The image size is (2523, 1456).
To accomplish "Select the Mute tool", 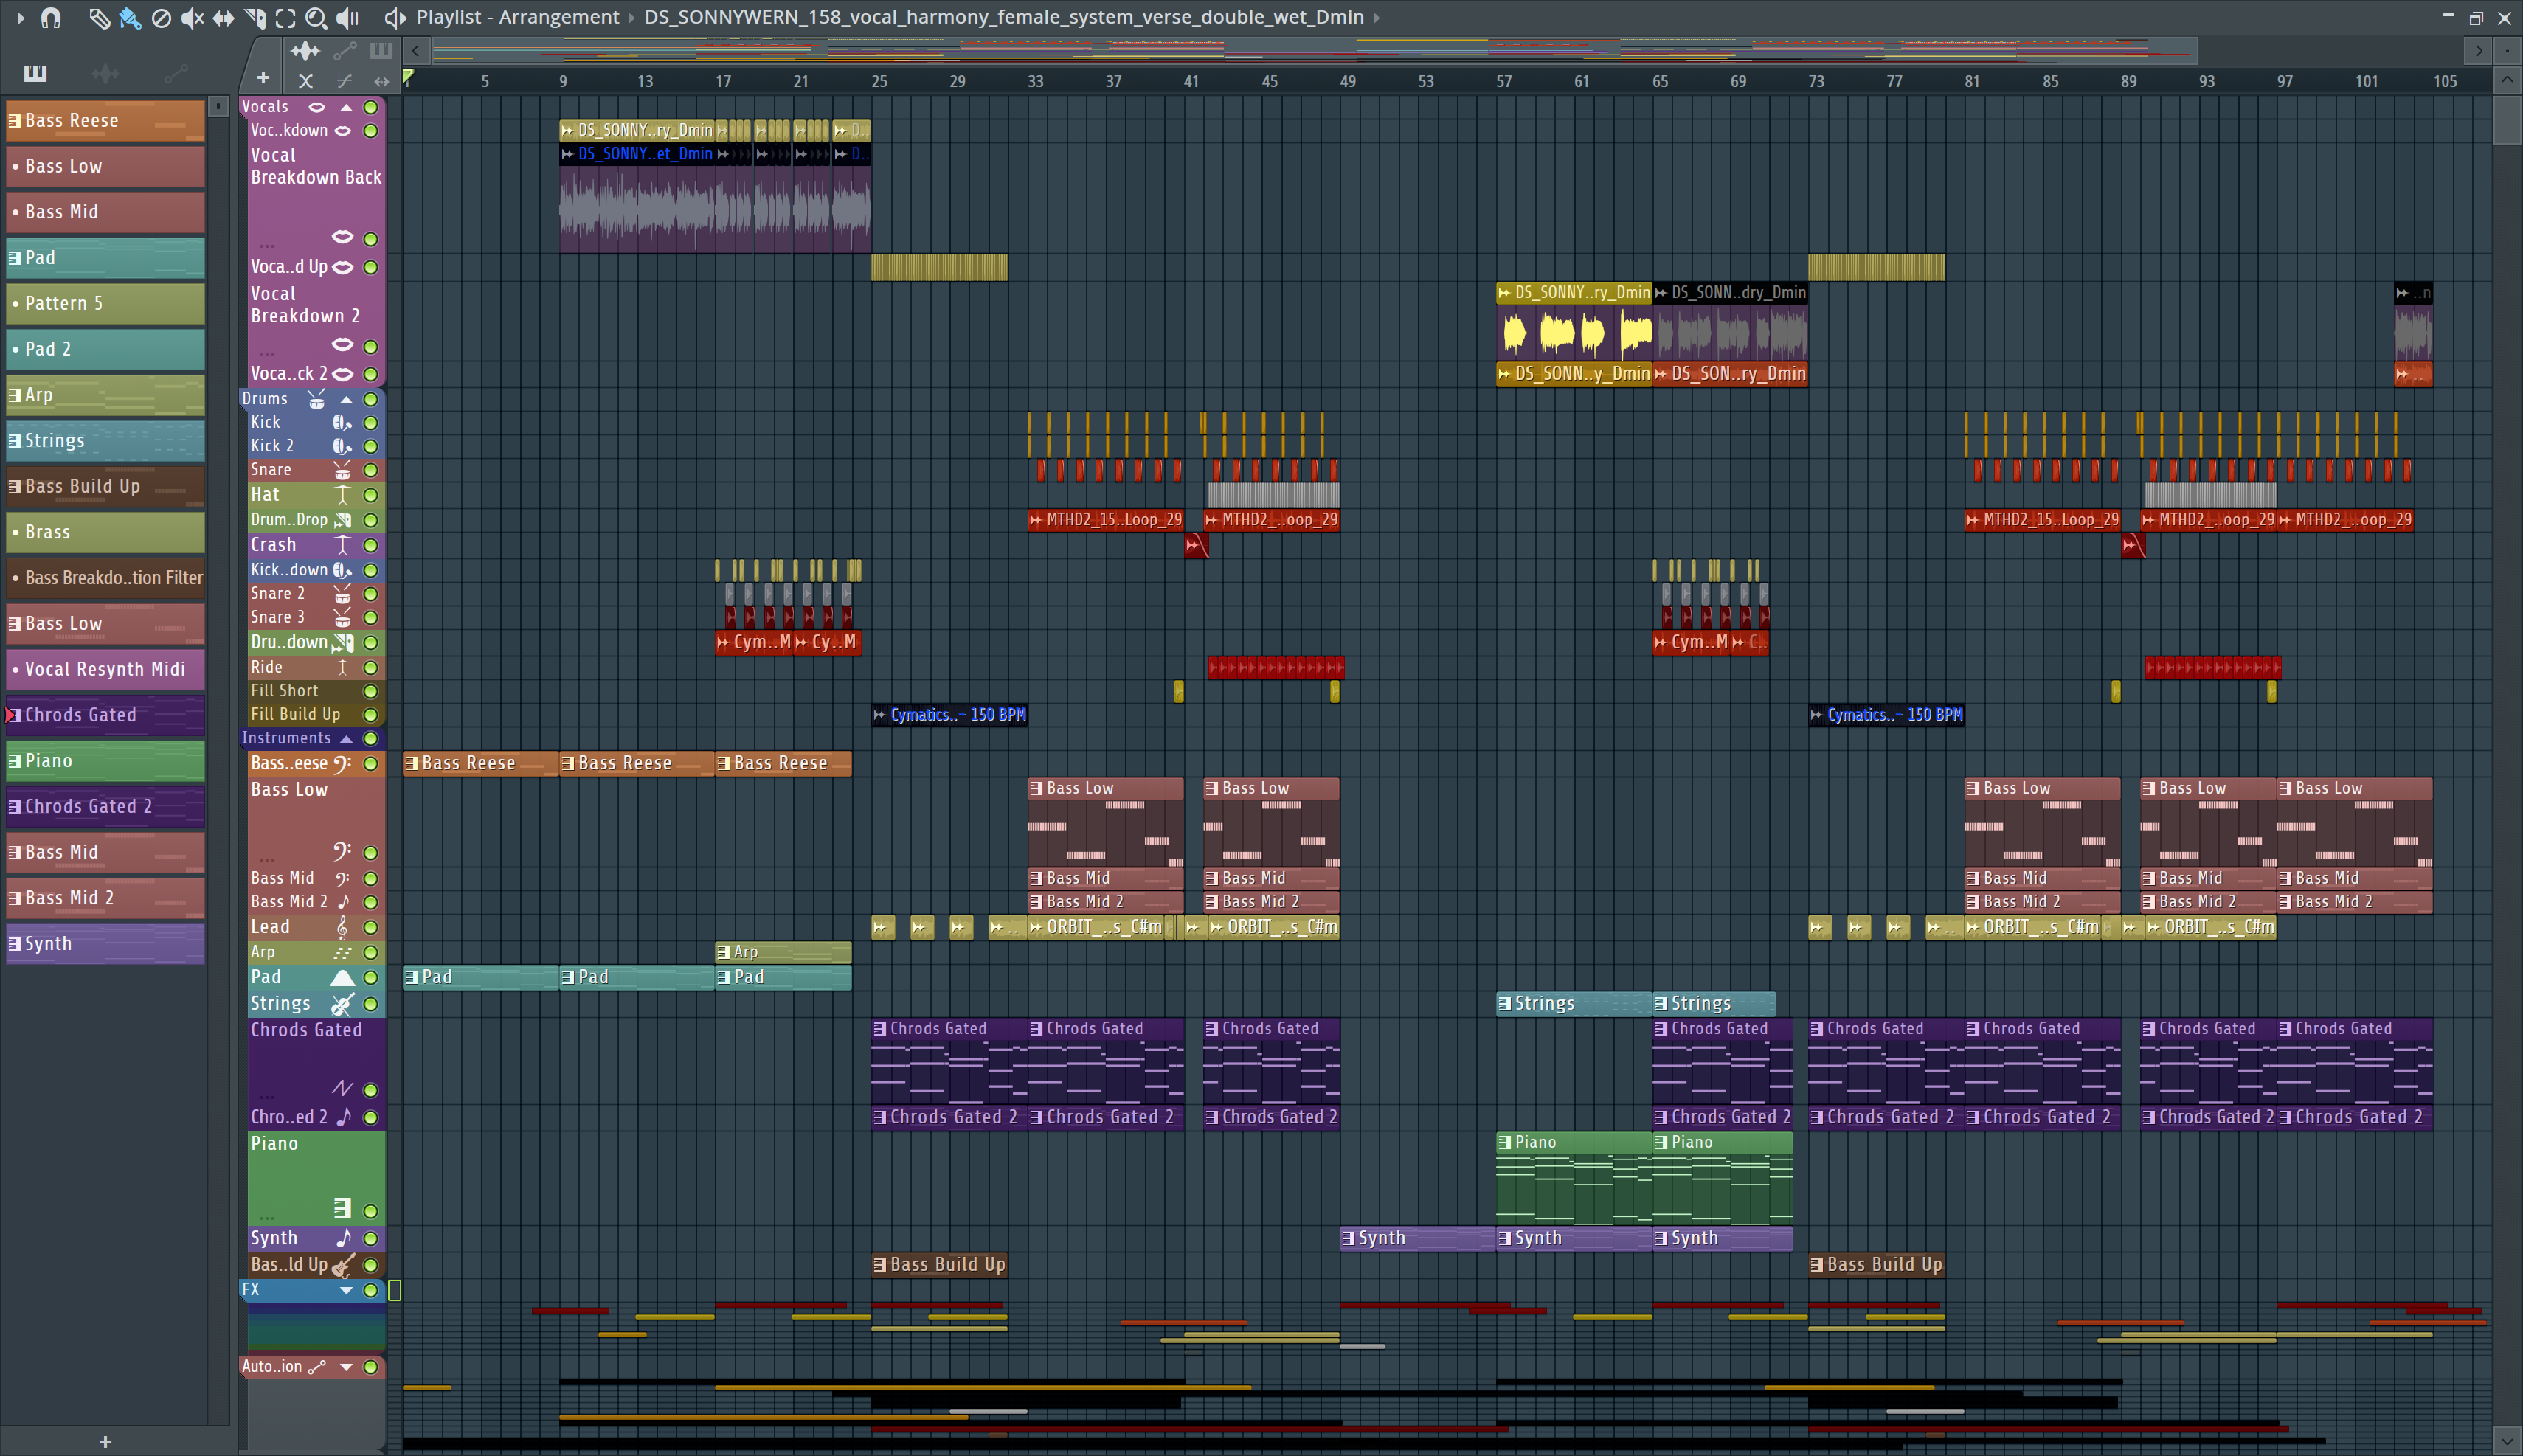I will 192,17.
